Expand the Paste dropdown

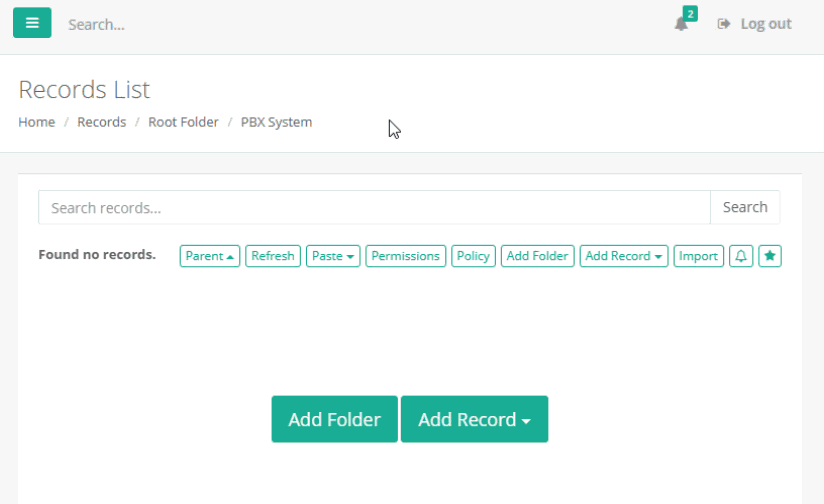(x=333, y=256)
